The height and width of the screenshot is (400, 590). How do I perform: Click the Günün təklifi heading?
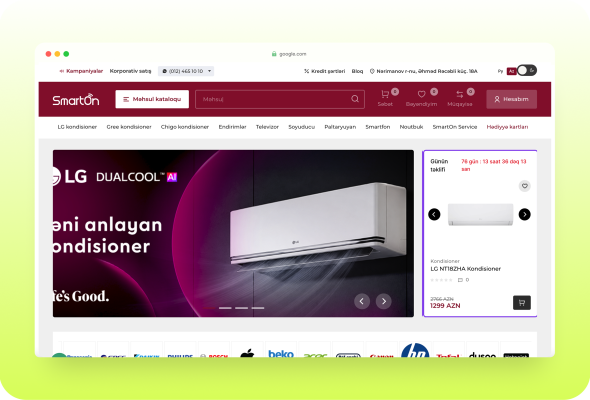click(x=439, y=165)
